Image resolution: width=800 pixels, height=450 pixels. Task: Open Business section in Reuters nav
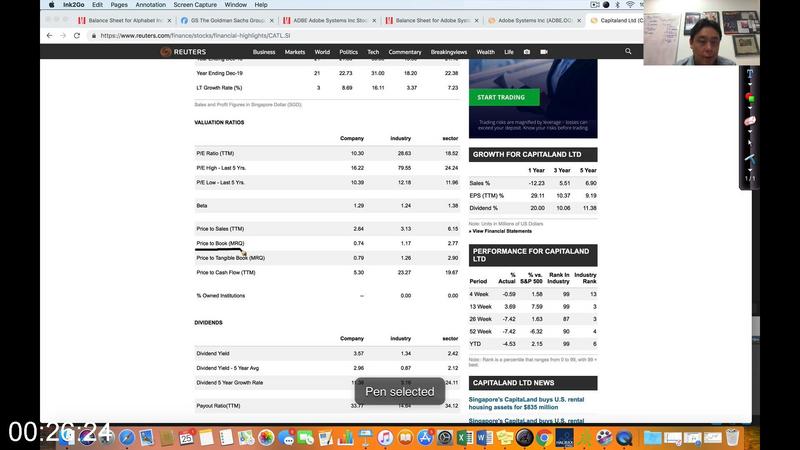pyautogui.click(x=264, y=52)
